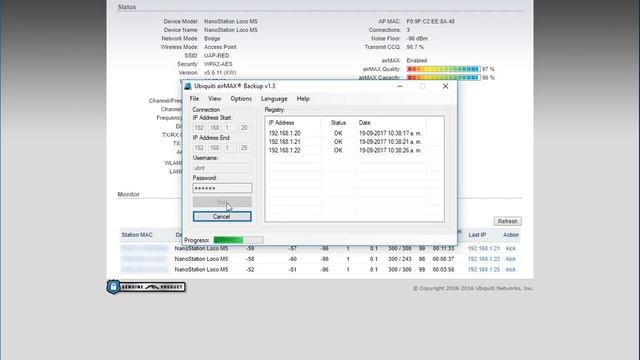Open Last IP link 192.168.1.25

484,270
